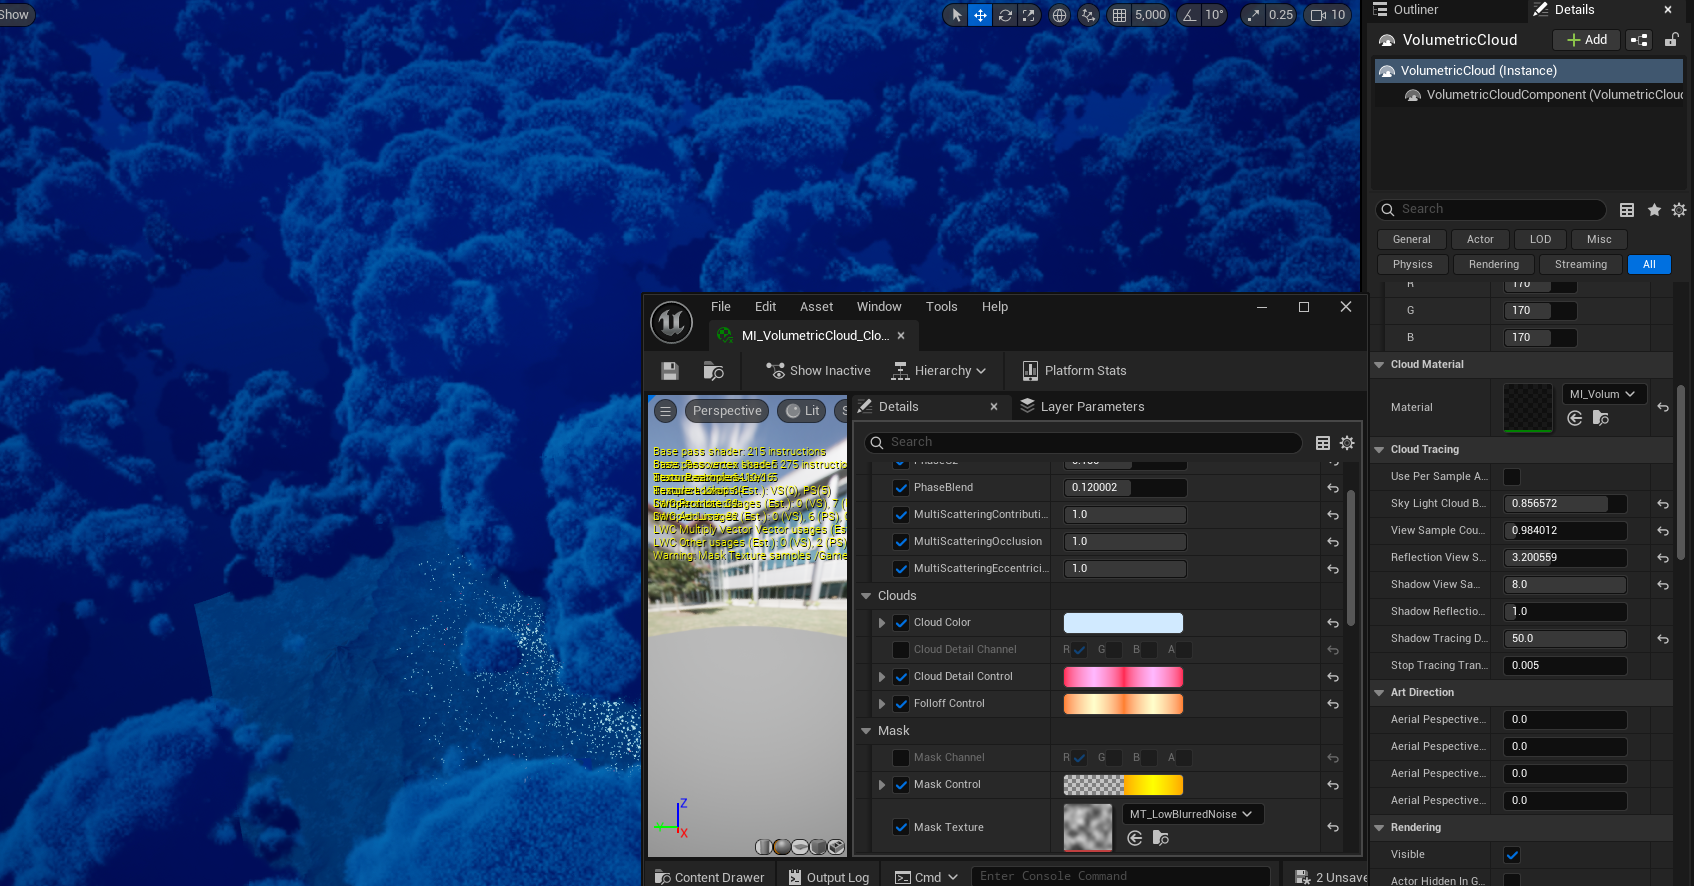This screenshot has width=1694, height=886.
Task: Toggle surface snapping icon in viewport toolbar
Action: click(1089, 15)
